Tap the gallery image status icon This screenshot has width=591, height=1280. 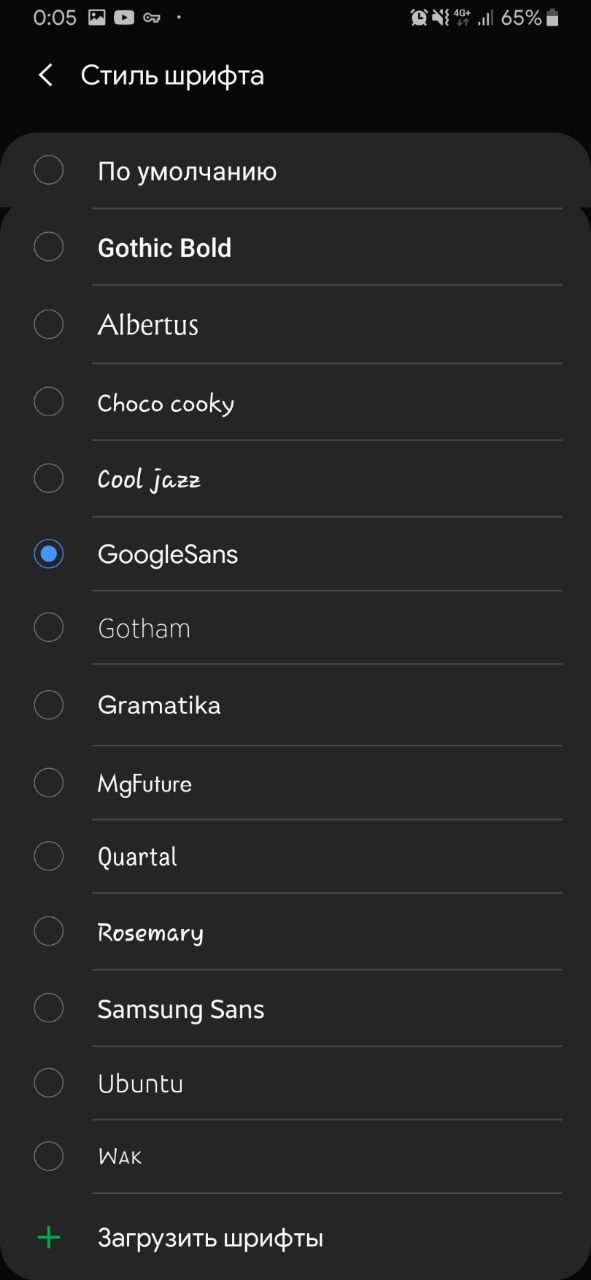coord(97,17)
